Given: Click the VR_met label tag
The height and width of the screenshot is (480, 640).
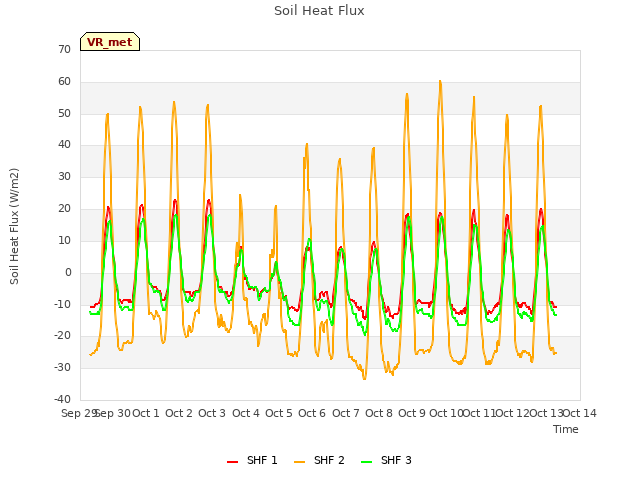Looking at the screenshot, I should coord(110,42).
